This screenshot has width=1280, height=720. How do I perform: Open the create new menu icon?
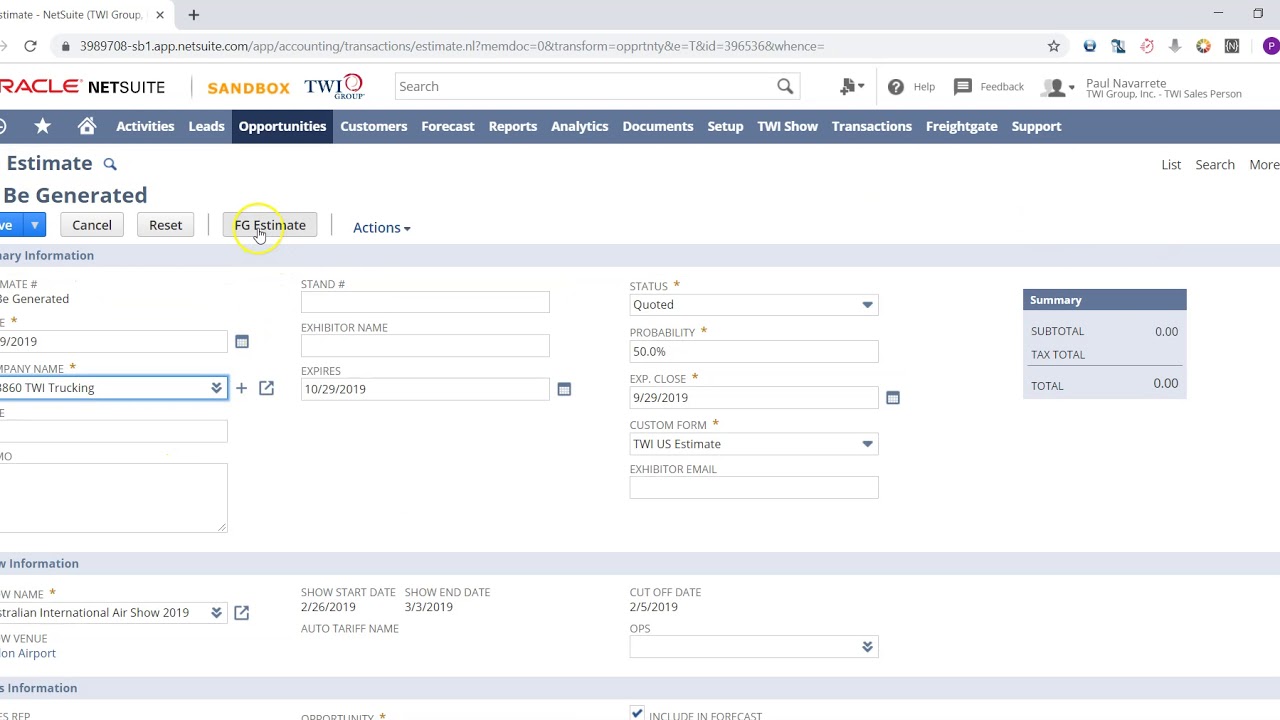coord(851,87)
